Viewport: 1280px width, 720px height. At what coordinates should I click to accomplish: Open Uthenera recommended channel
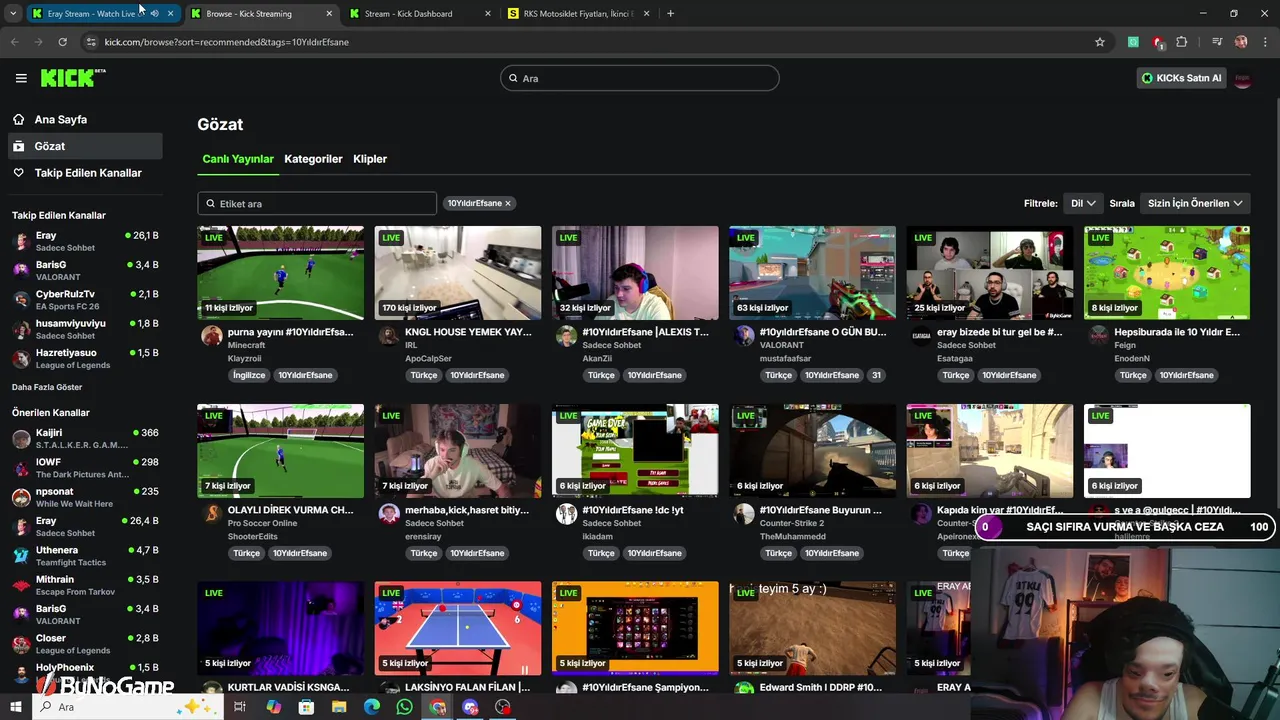pyautogui.click(x=85, y=555)
